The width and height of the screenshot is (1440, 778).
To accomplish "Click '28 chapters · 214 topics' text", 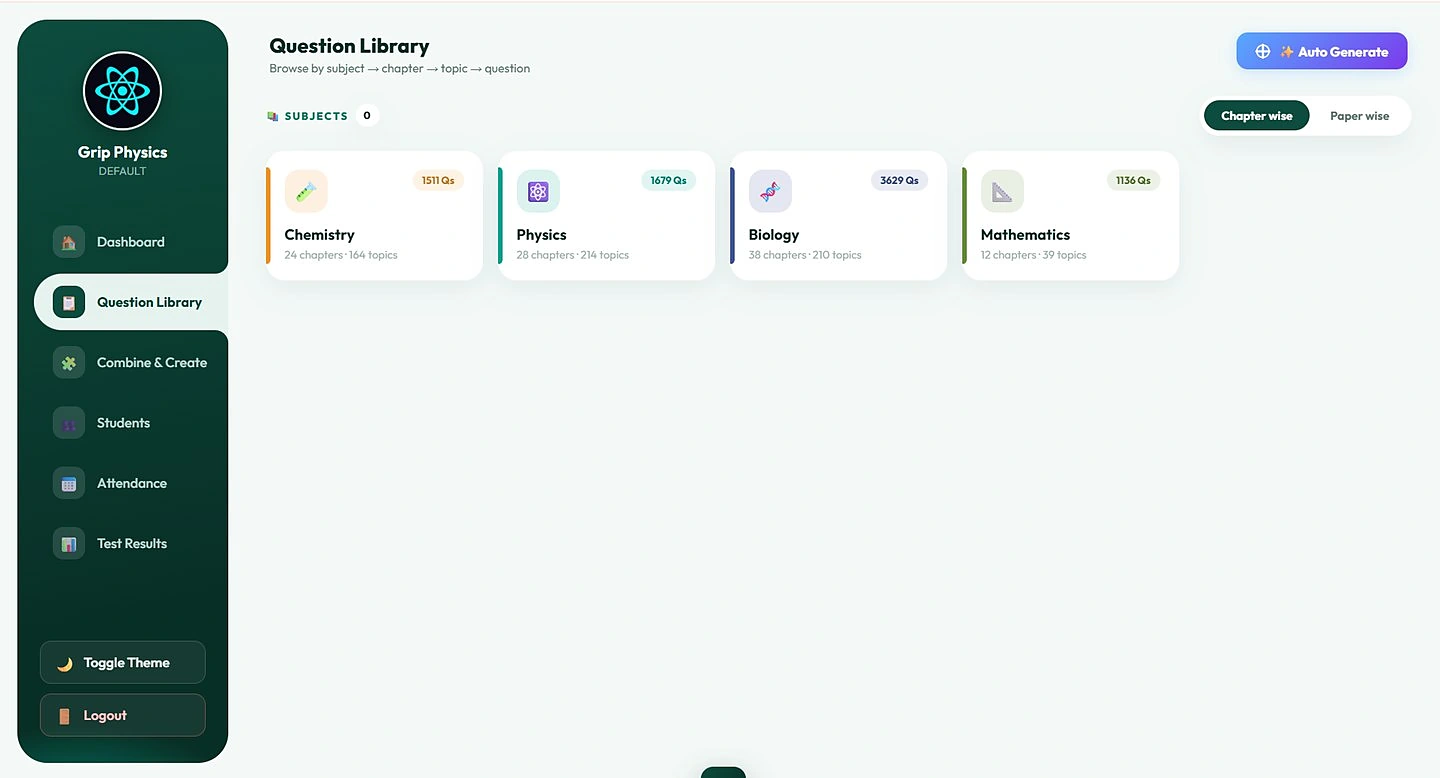I will pyautogui.click(x=573, y=255).
